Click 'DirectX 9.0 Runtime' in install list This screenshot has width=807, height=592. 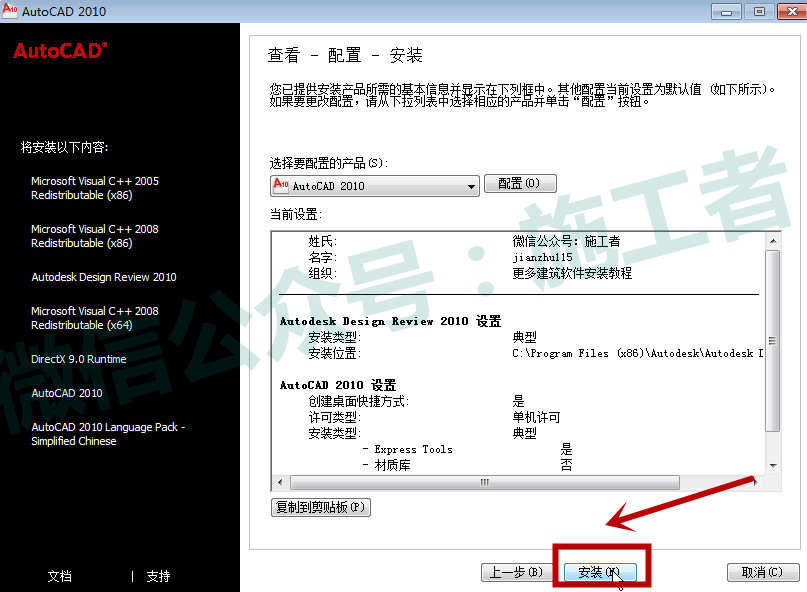pyautogui.click(x=79, y=359)
